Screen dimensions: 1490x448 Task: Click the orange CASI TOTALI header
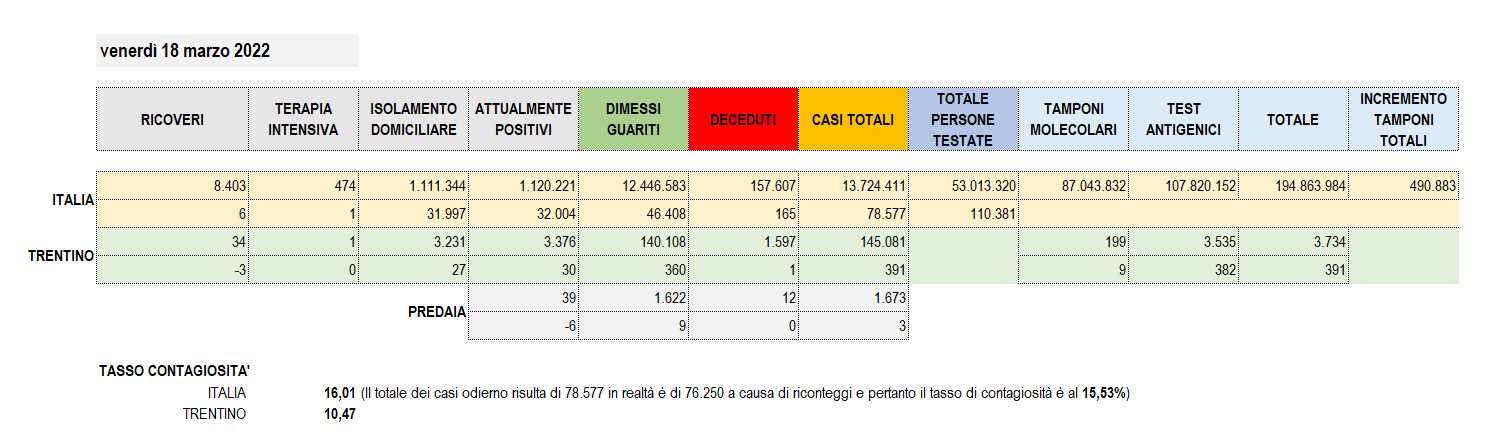tap(853, 120)
